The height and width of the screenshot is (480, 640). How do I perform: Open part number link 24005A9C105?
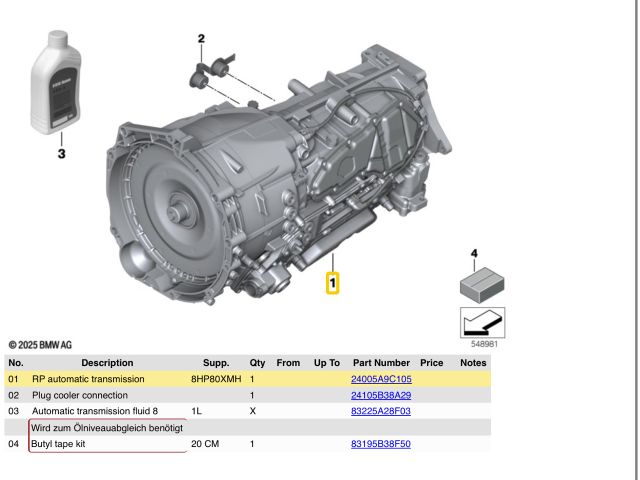tap(381, 380)
